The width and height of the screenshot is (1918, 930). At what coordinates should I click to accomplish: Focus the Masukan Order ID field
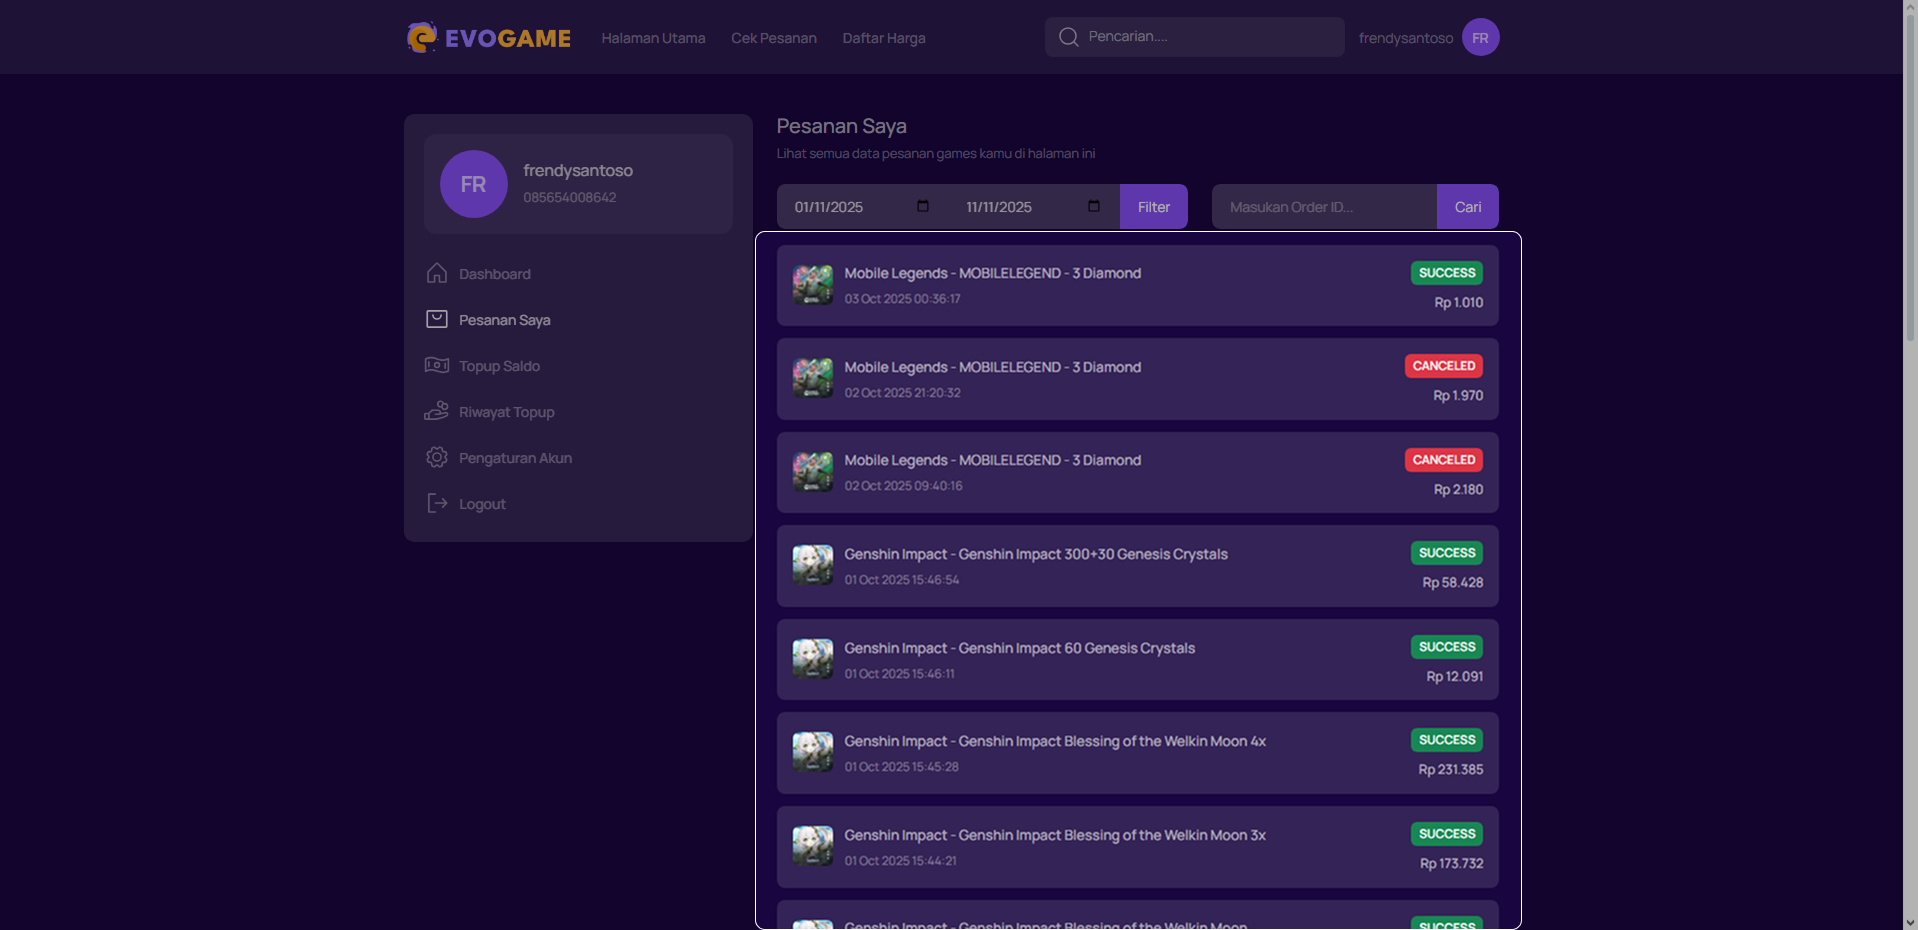[x=1324, y=207]
